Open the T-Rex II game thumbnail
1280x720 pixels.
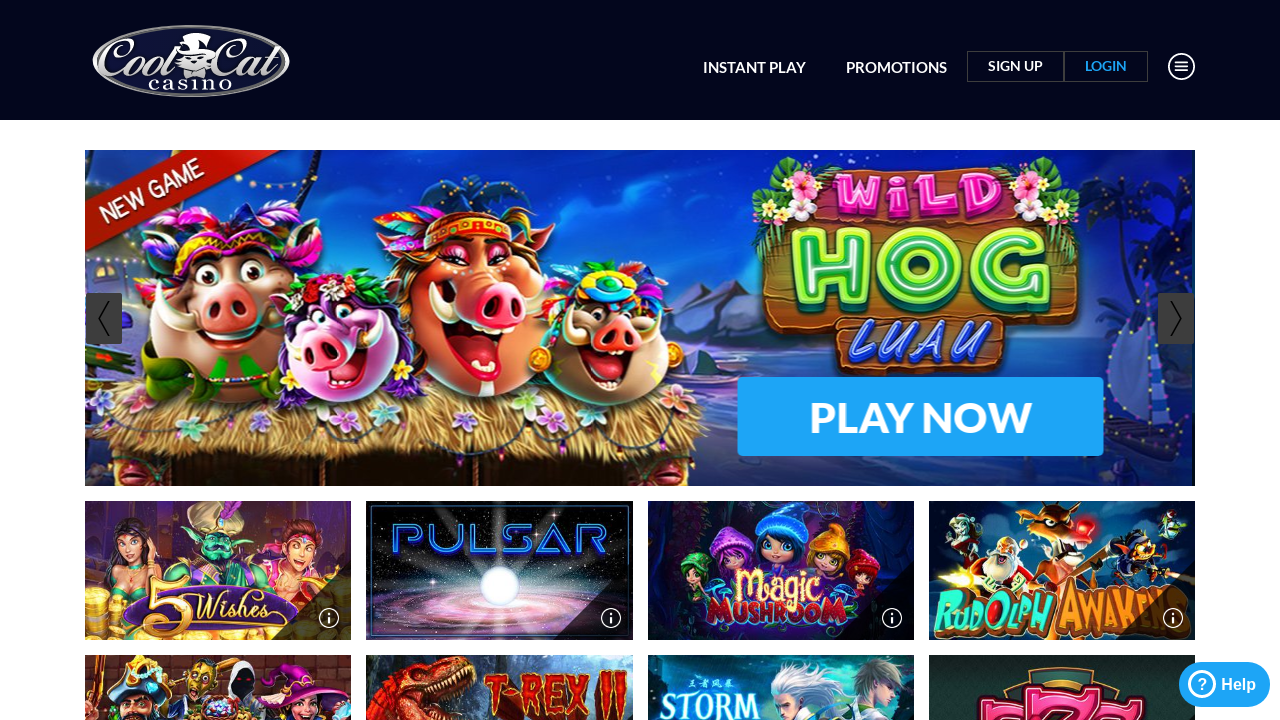tap(499, 688)
